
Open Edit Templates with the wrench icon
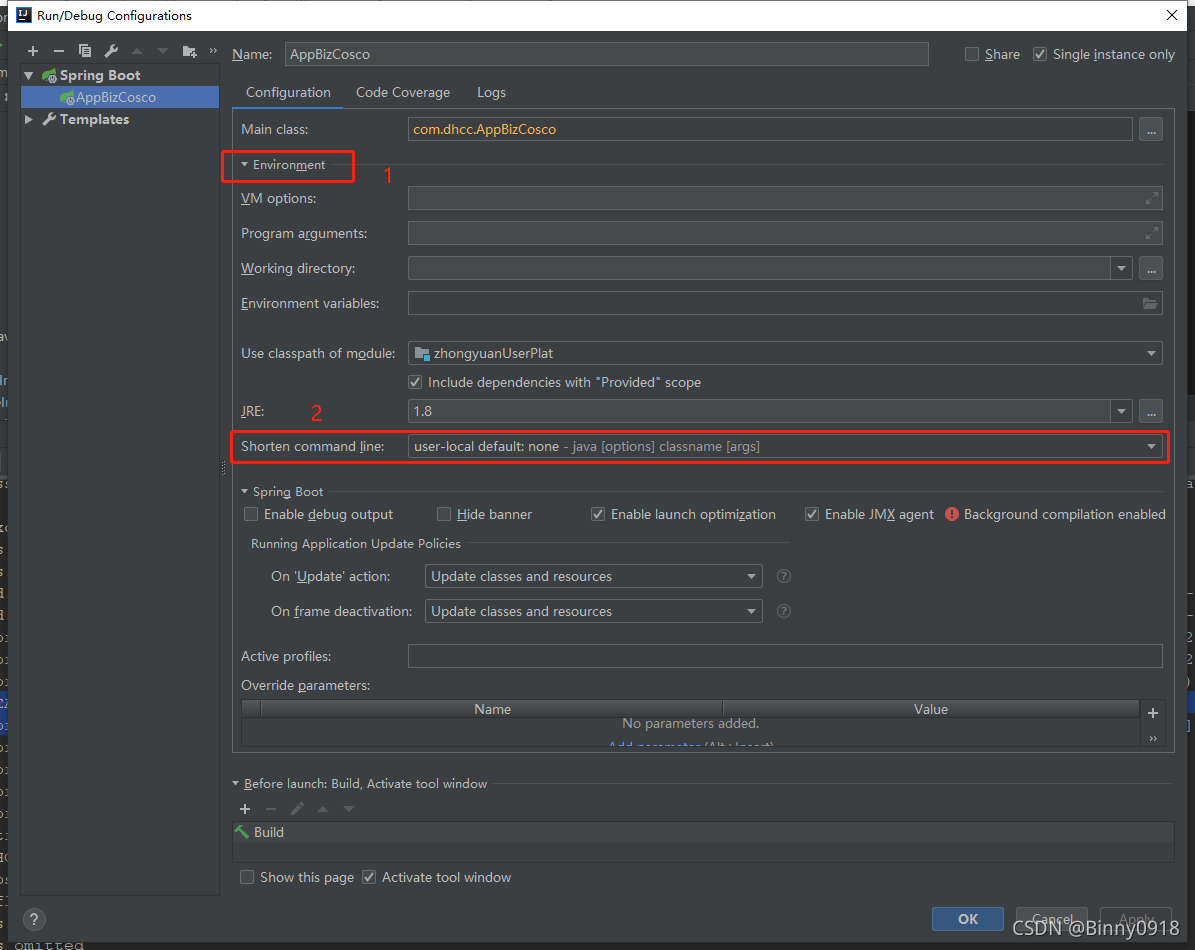pos(110,50)
